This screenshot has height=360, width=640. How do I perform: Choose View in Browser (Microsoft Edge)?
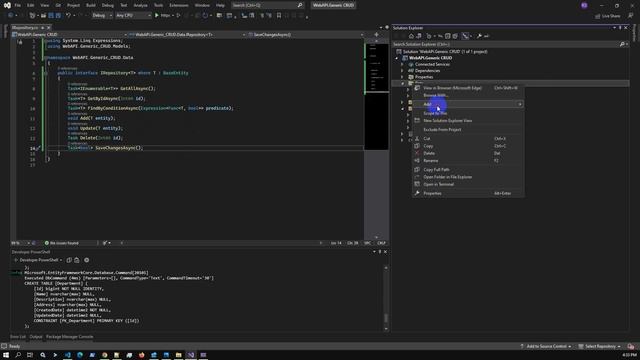click(467, 88)
